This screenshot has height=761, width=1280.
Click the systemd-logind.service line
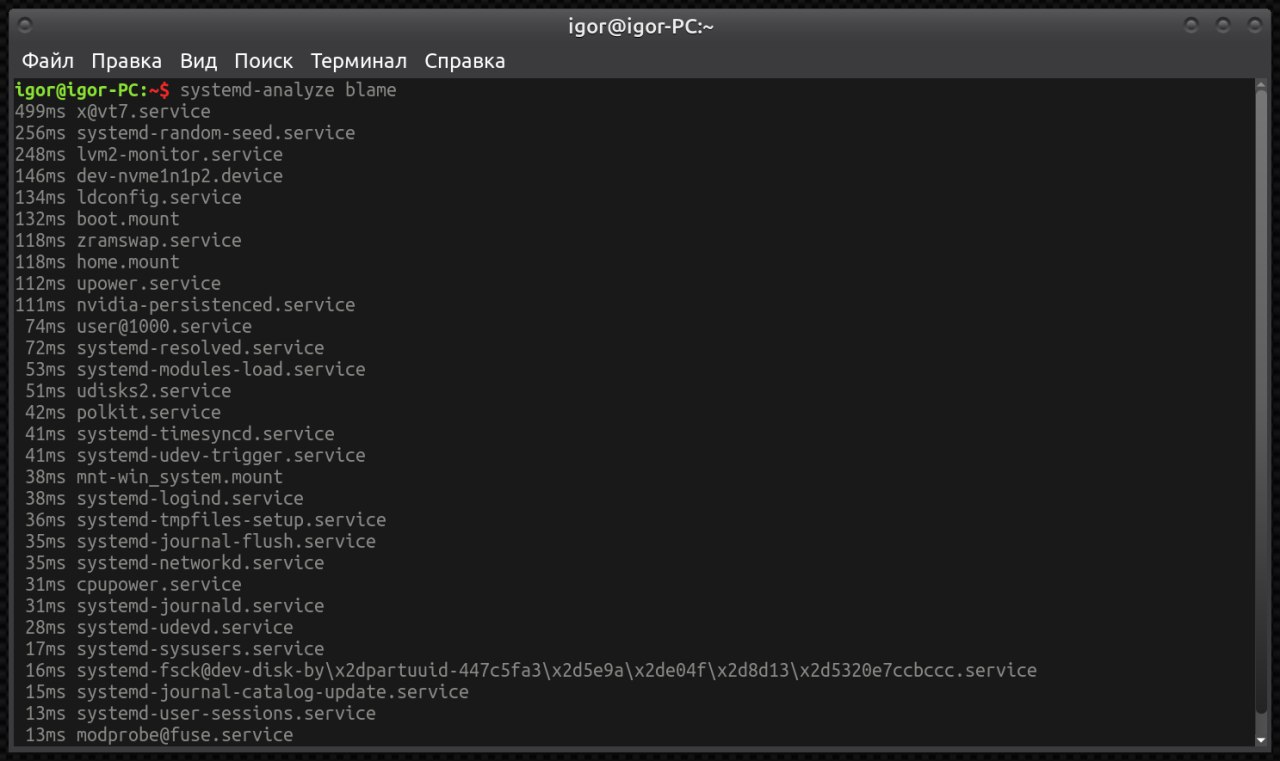point(164,499)
